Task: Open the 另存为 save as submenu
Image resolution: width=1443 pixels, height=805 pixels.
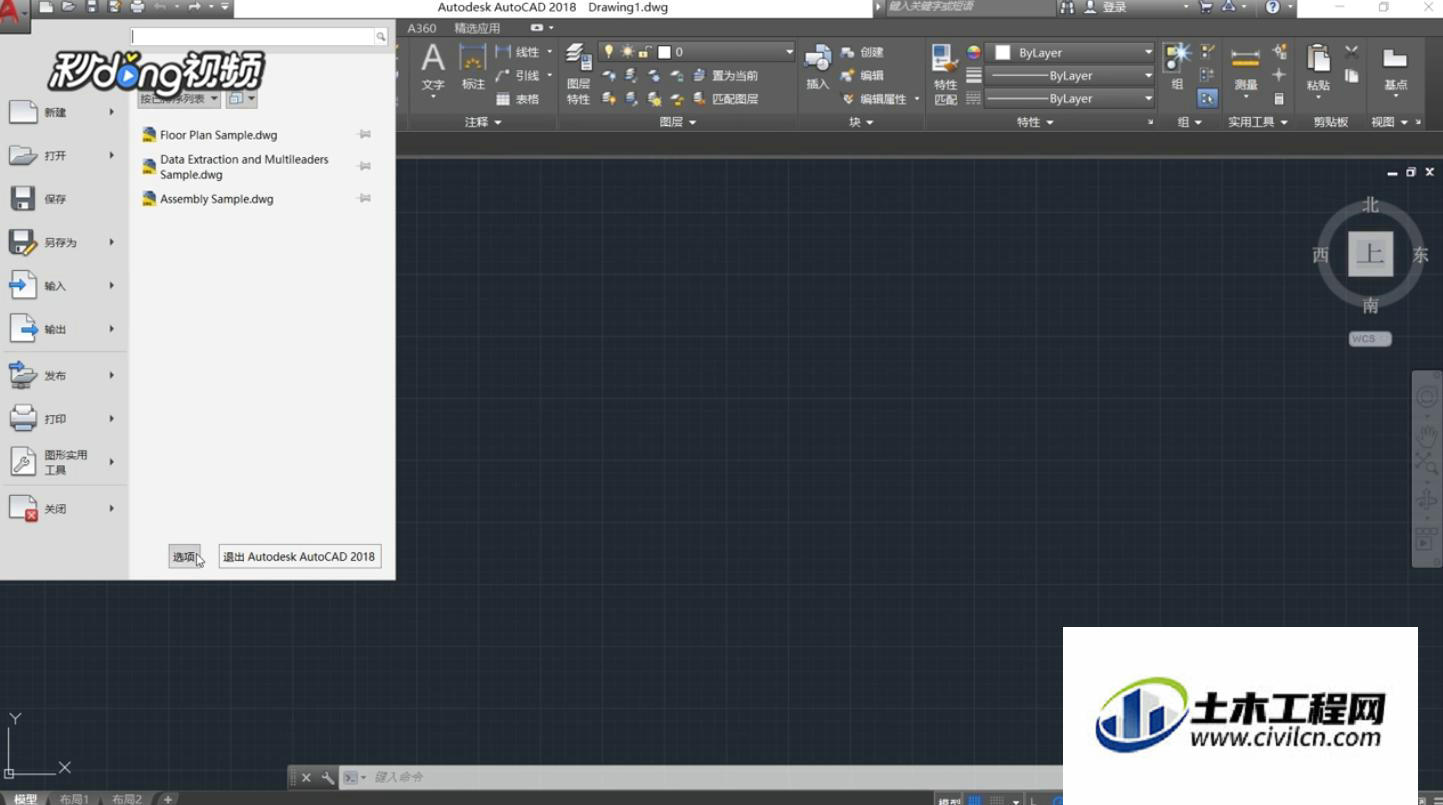Action: pos(63,242)
